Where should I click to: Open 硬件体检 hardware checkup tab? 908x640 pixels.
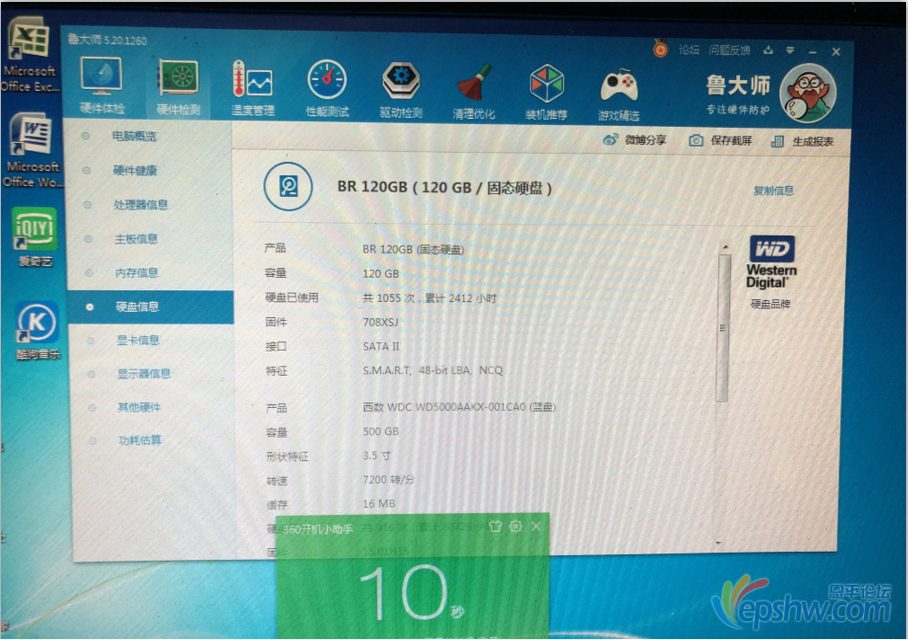[102, 86]
